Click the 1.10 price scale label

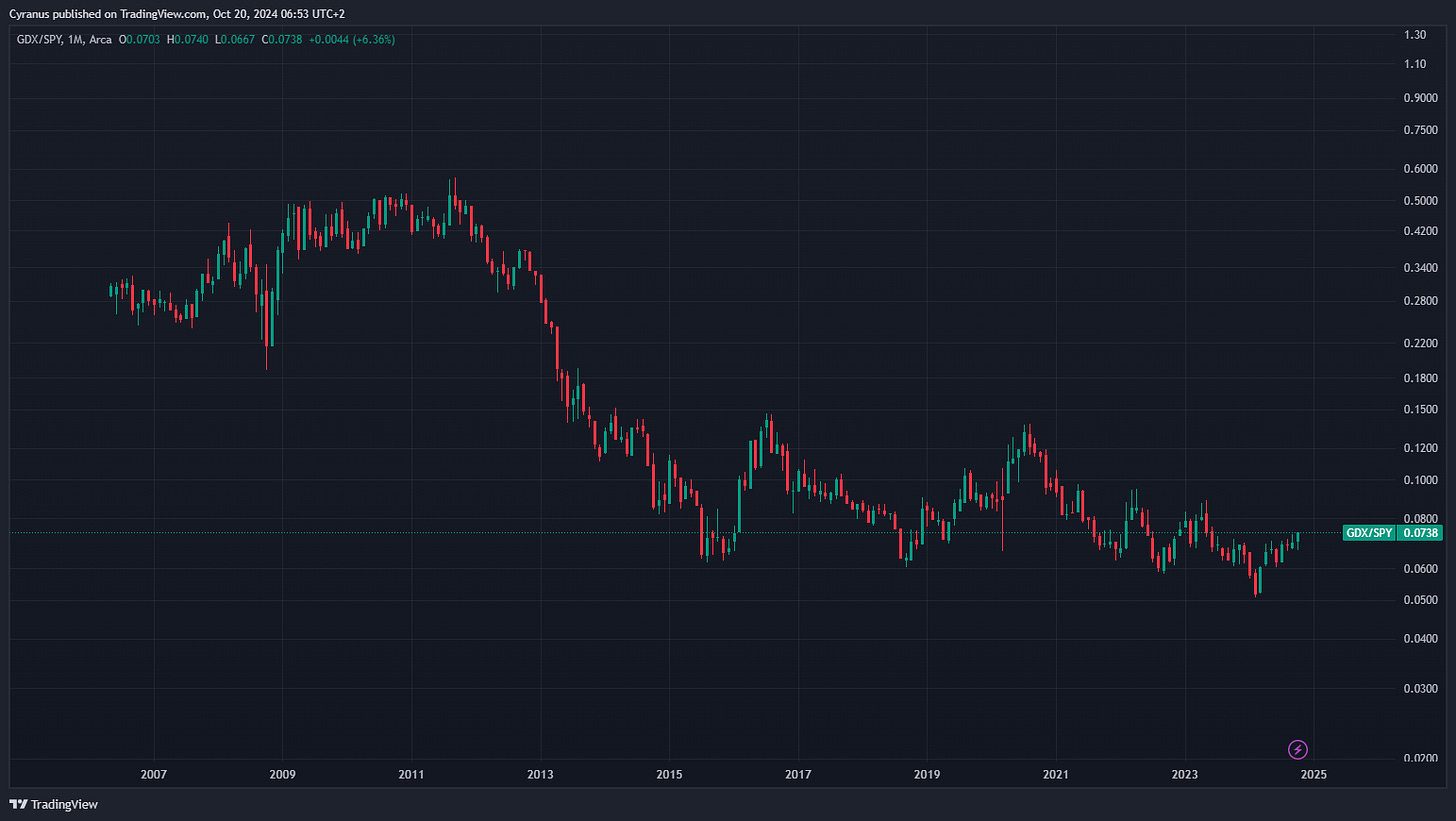coord(1415,64)
